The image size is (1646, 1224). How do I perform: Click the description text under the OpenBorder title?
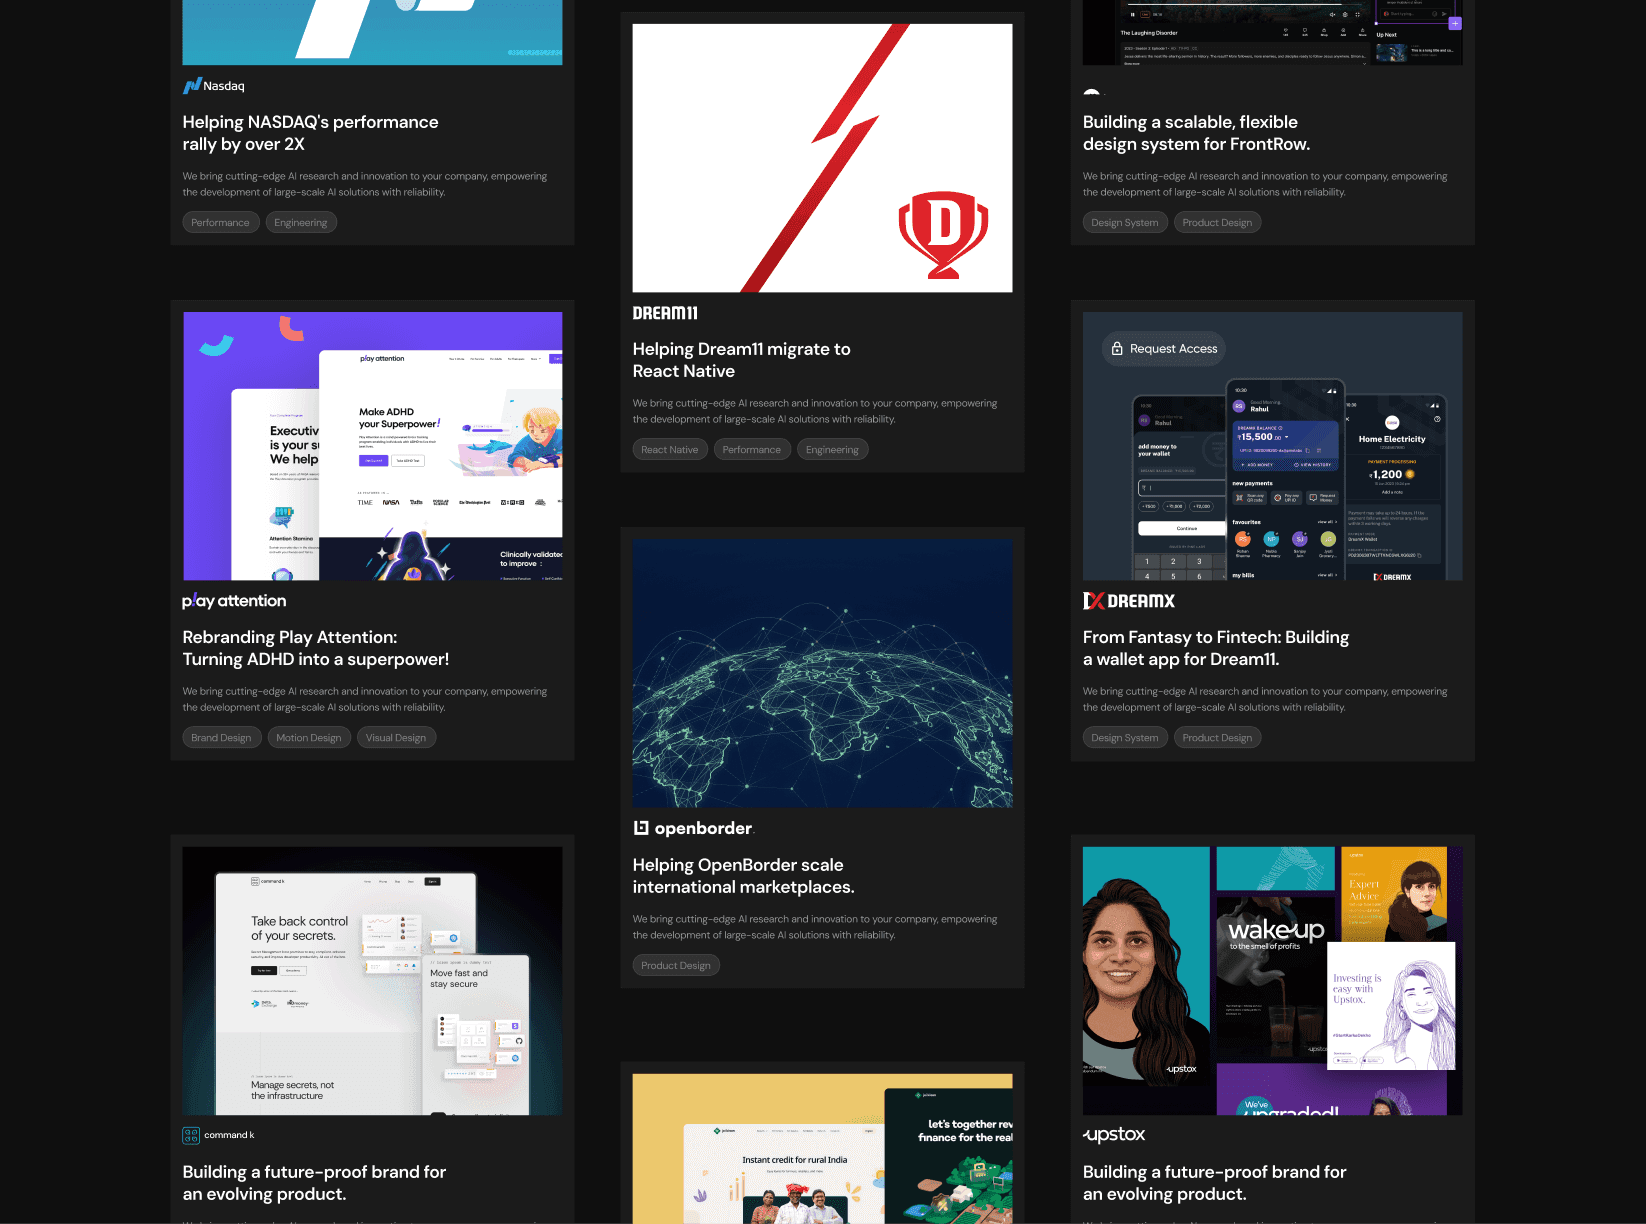pos(815,927)
